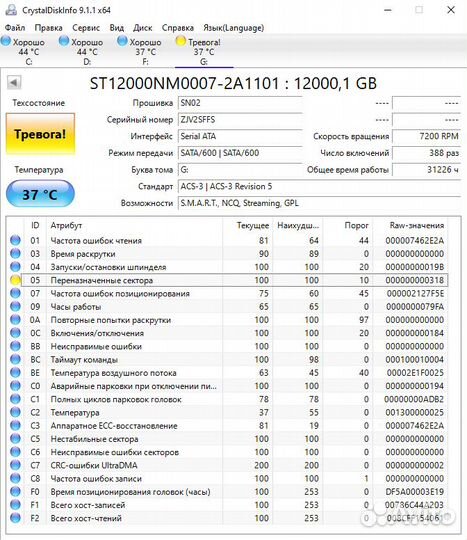Click the Режим передачи field SATA/600
Screen dimensions: 467x540
pyautogui.click(x=240, y=153)
